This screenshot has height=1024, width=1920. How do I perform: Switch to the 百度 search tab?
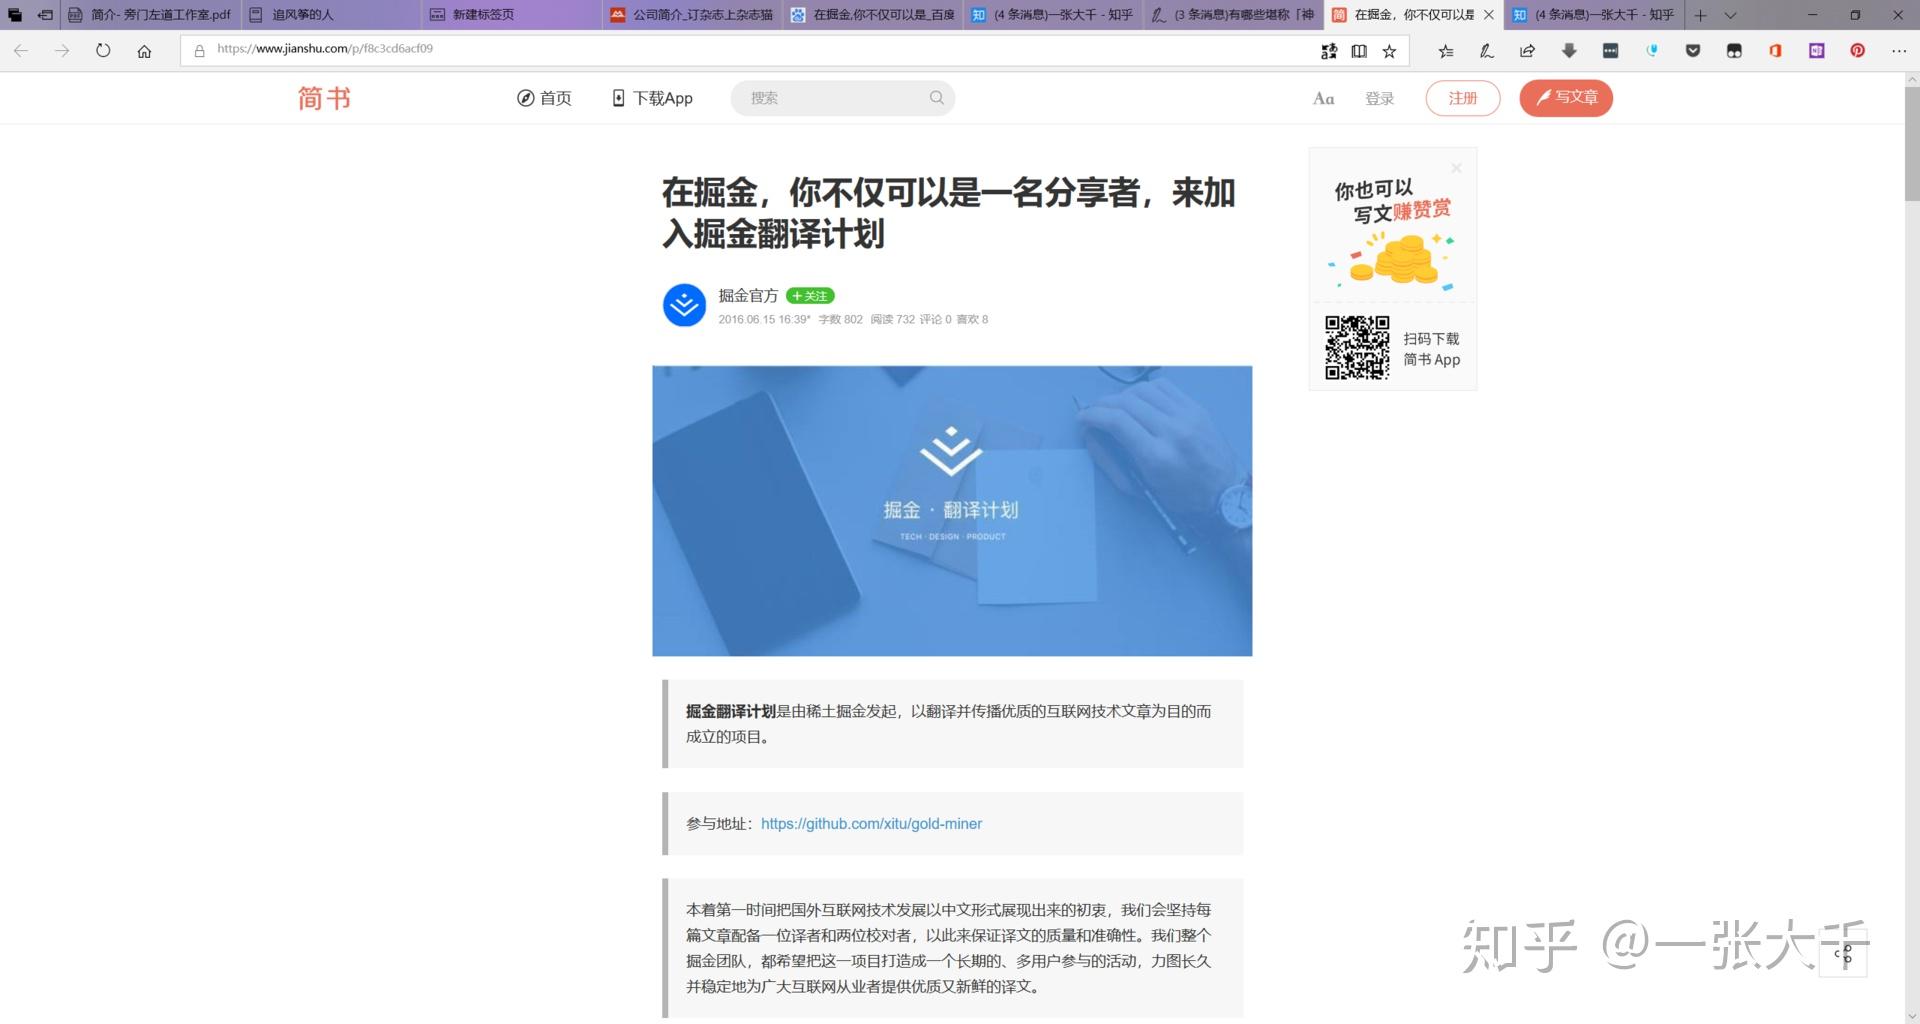pyautogui.click(x=872, y=15)
